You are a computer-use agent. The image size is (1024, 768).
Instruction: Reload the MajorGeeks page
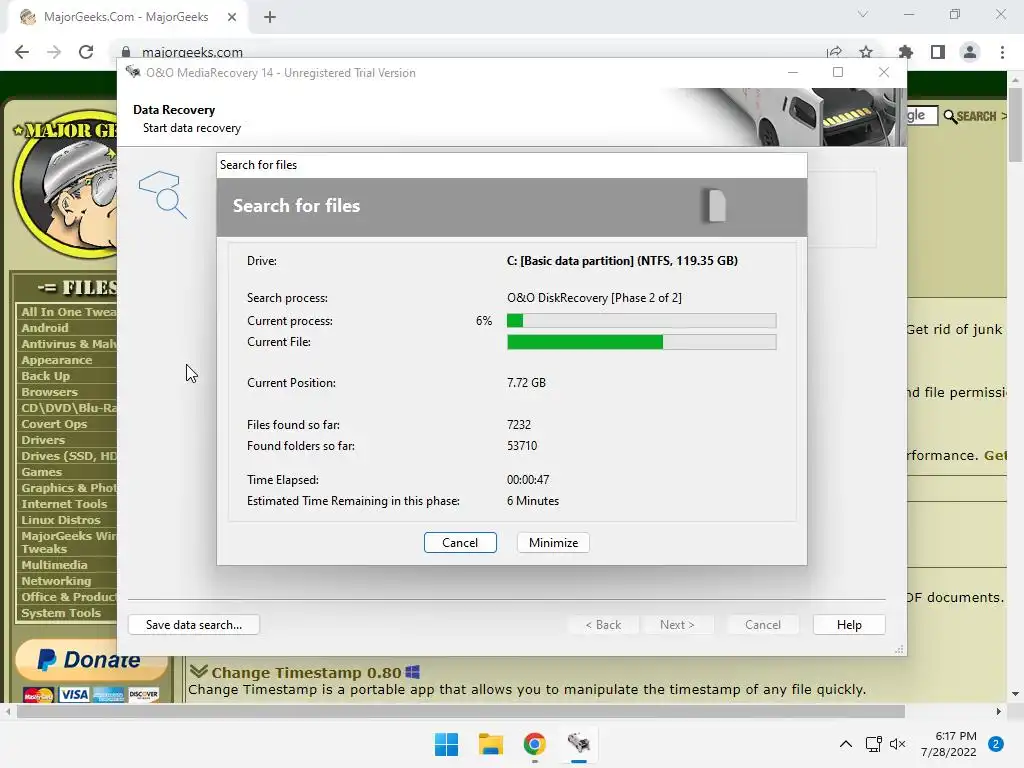coord(86,52)
